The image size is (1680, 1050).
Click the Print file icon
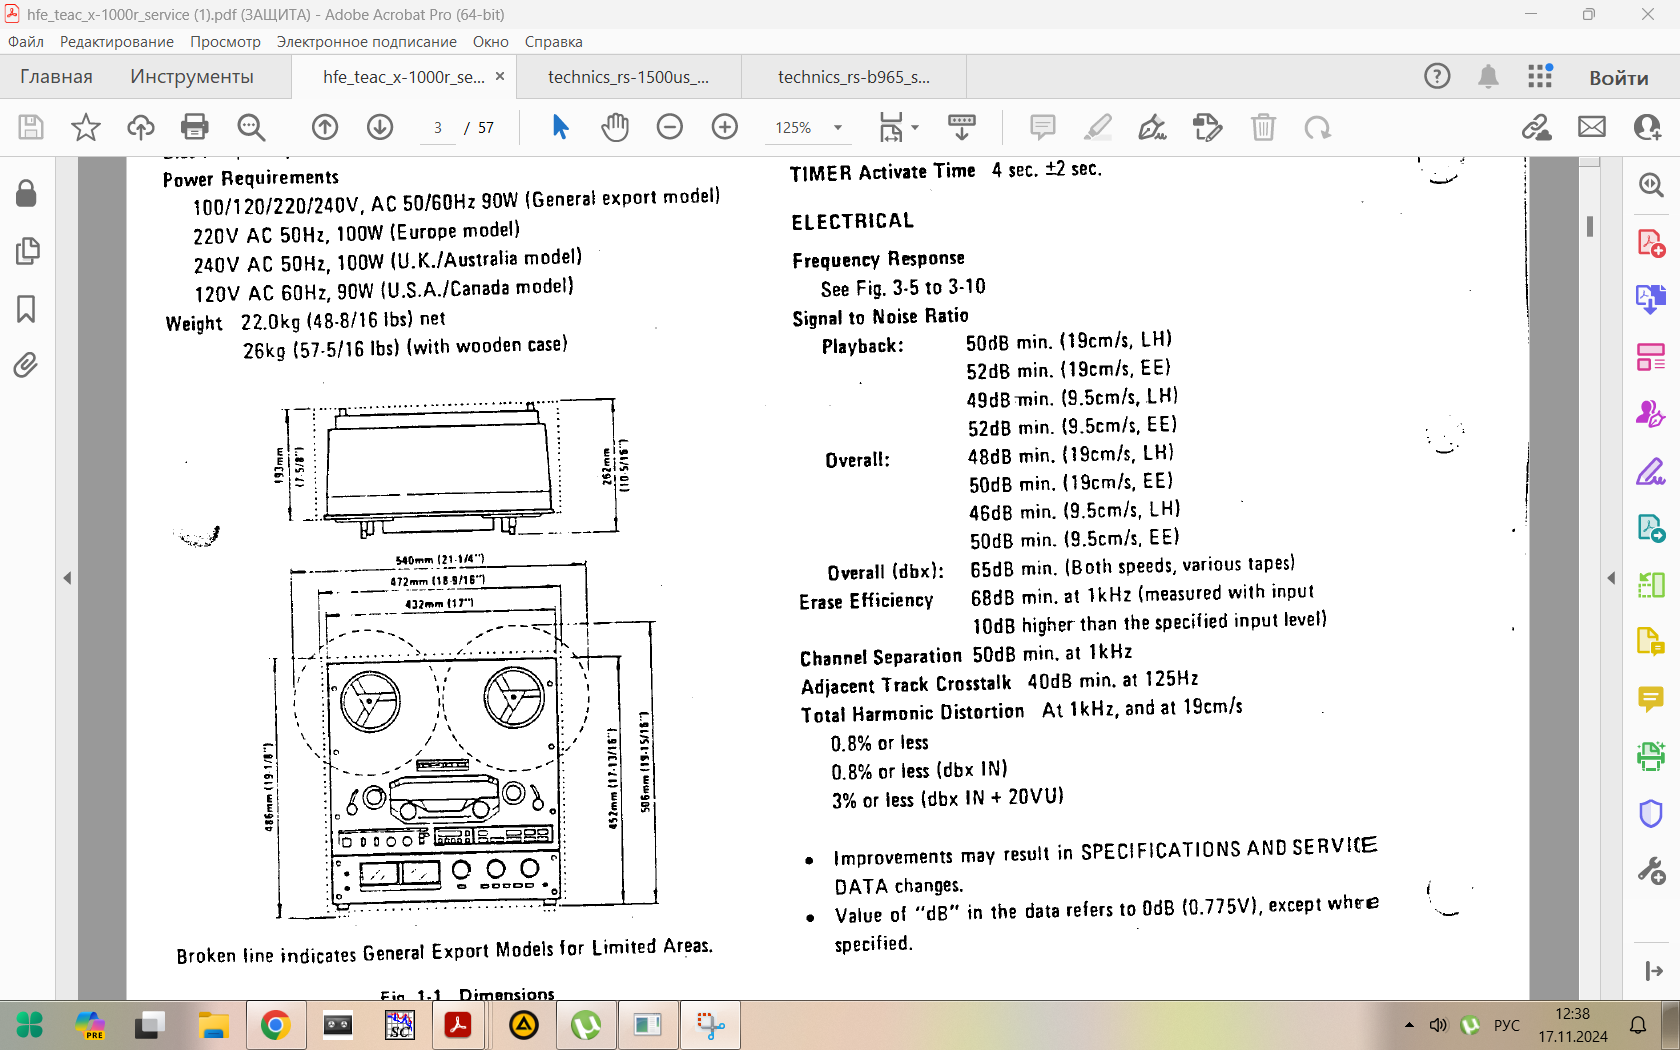click(195, 127)
